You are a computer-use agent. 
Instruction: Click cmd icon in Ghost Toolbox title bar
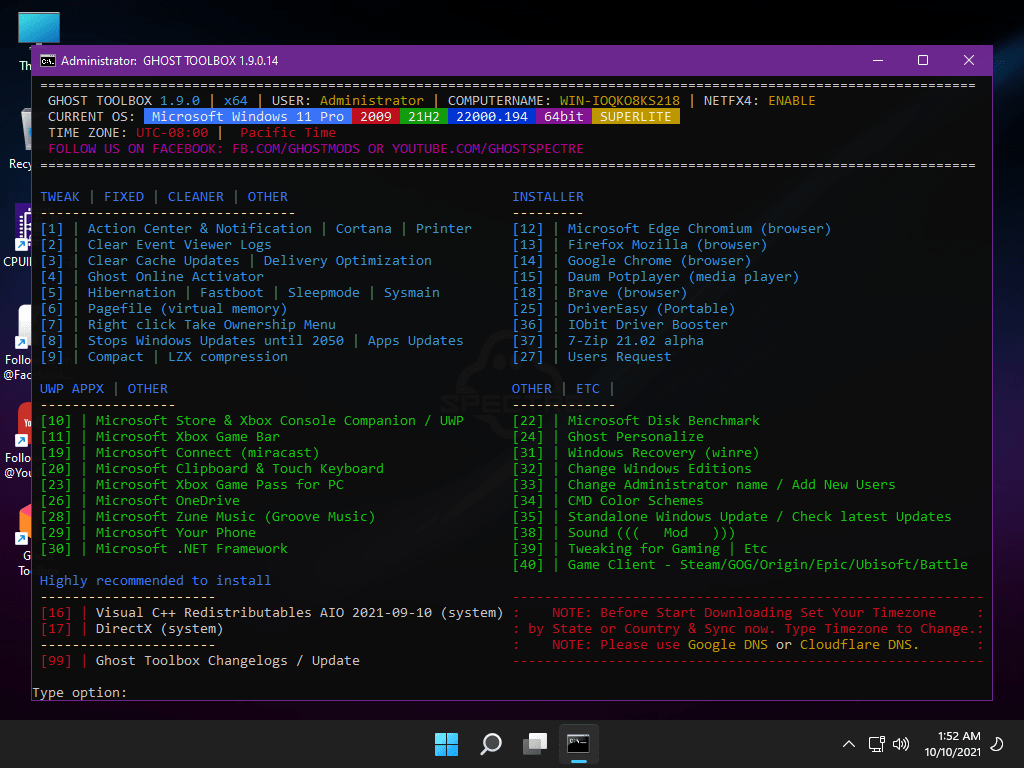click(48, 61)
